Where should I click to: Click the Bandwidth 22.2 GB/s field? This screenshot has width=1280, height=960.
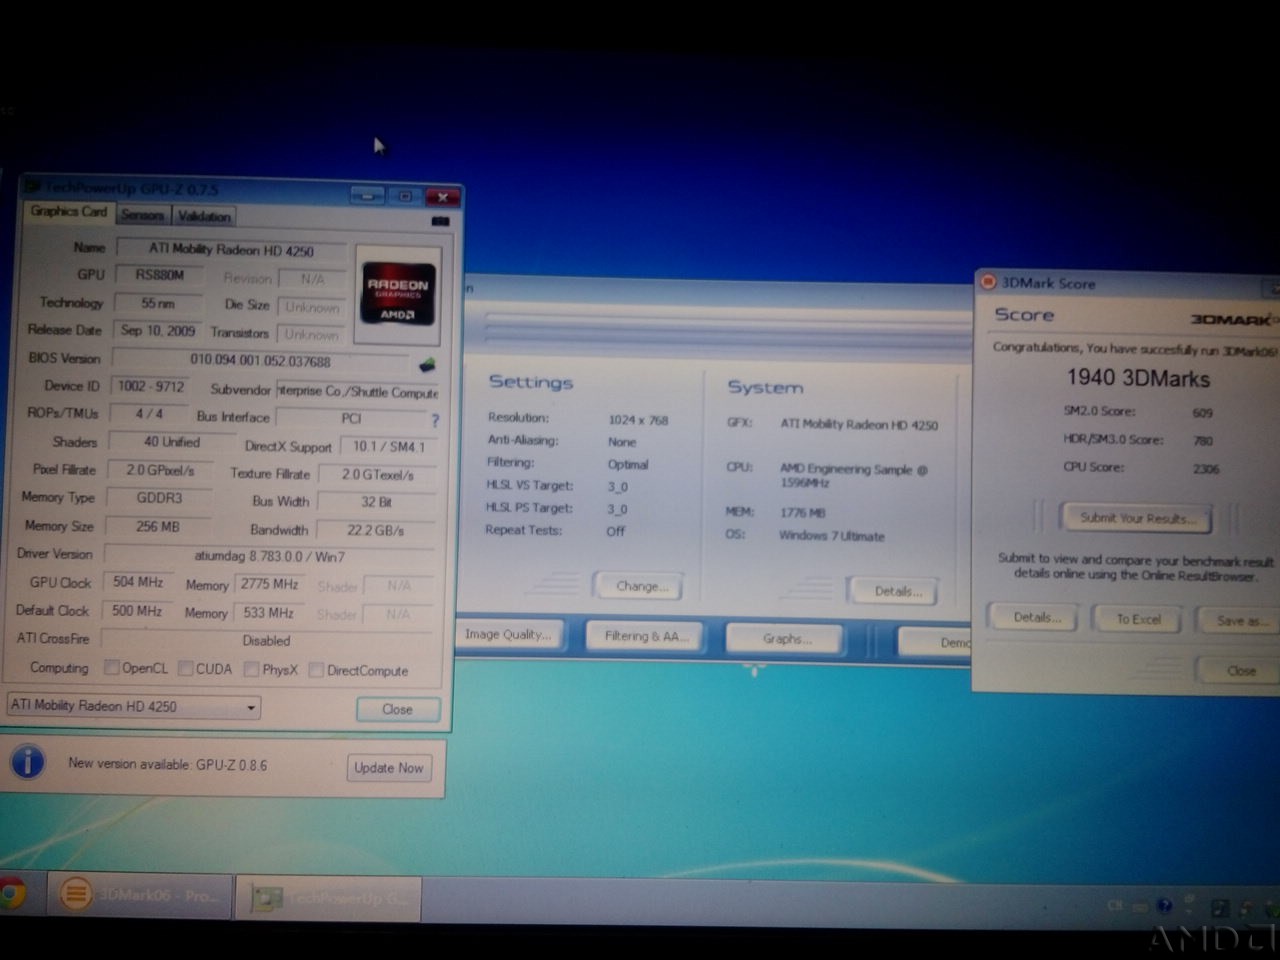(x=376, y=530)
